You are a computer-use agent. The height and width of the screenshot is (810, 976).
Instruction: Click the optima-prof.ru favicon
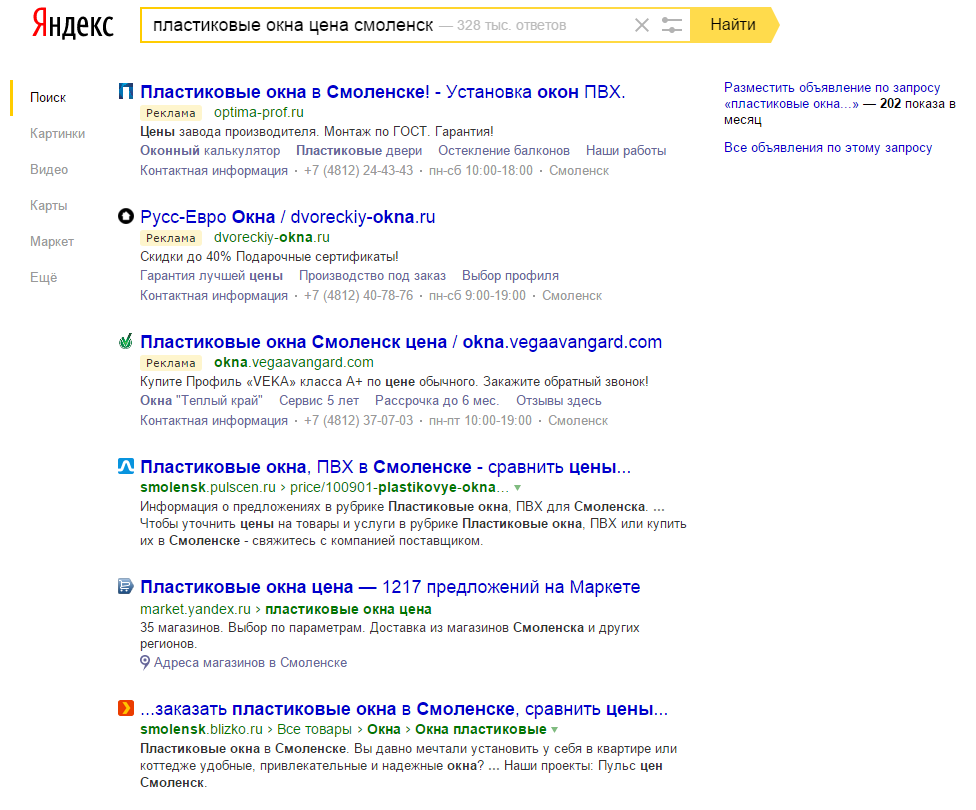pyautogui.click(x=126, y=92)
